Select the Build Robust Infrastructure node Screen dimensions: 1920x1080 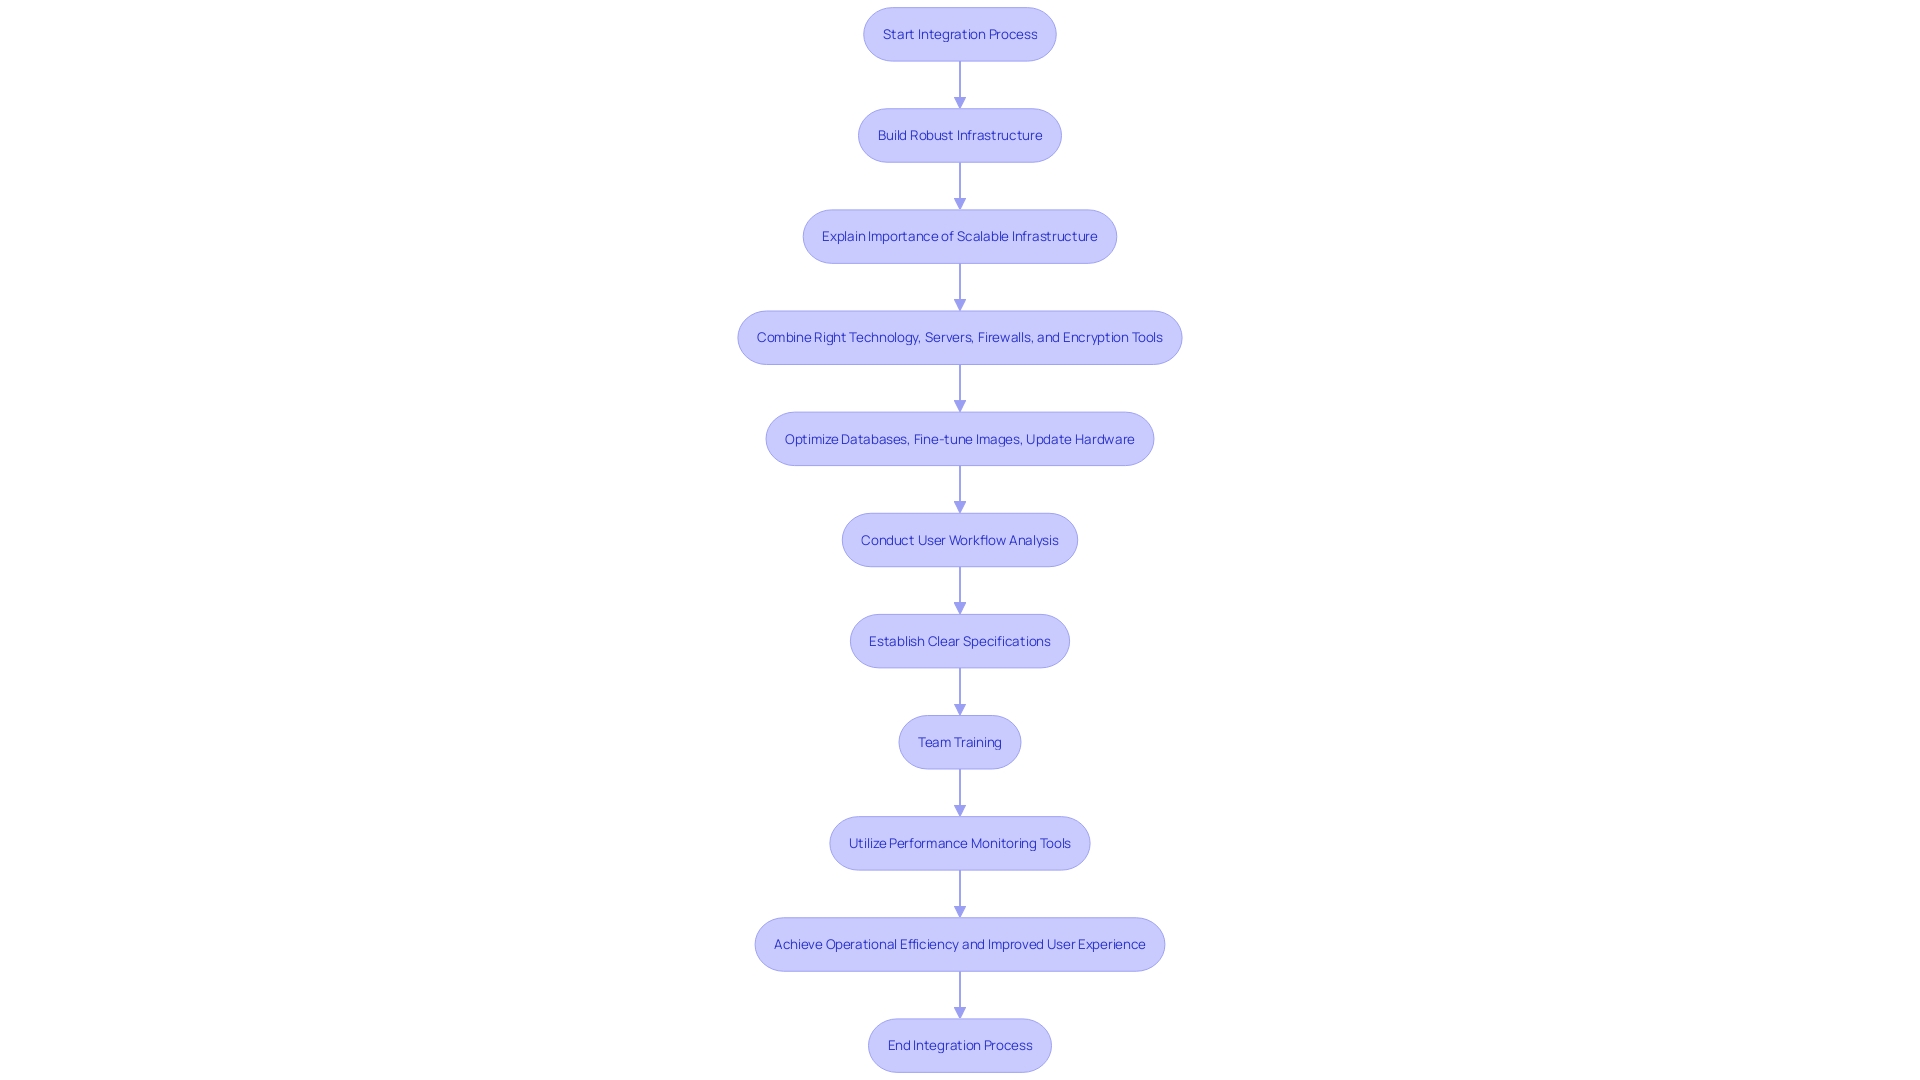[x=959, y=135]
